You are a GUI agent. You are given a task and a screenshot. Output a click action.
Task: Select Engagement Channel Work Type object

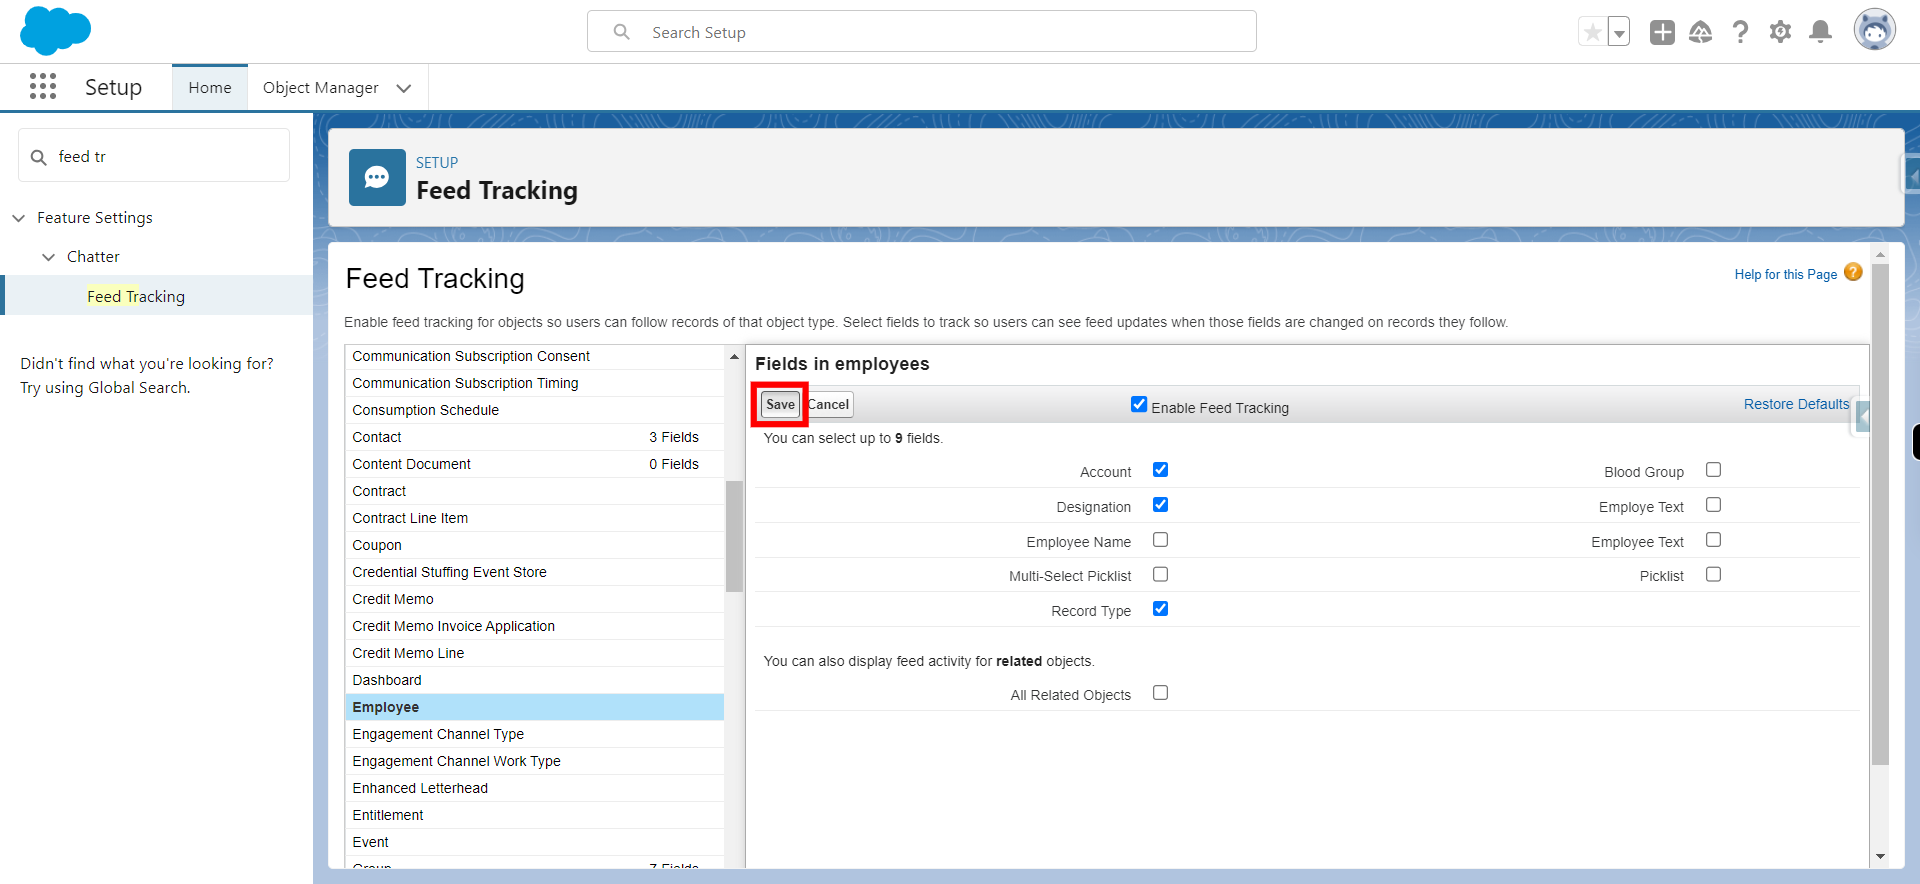(x=534, y=761)
